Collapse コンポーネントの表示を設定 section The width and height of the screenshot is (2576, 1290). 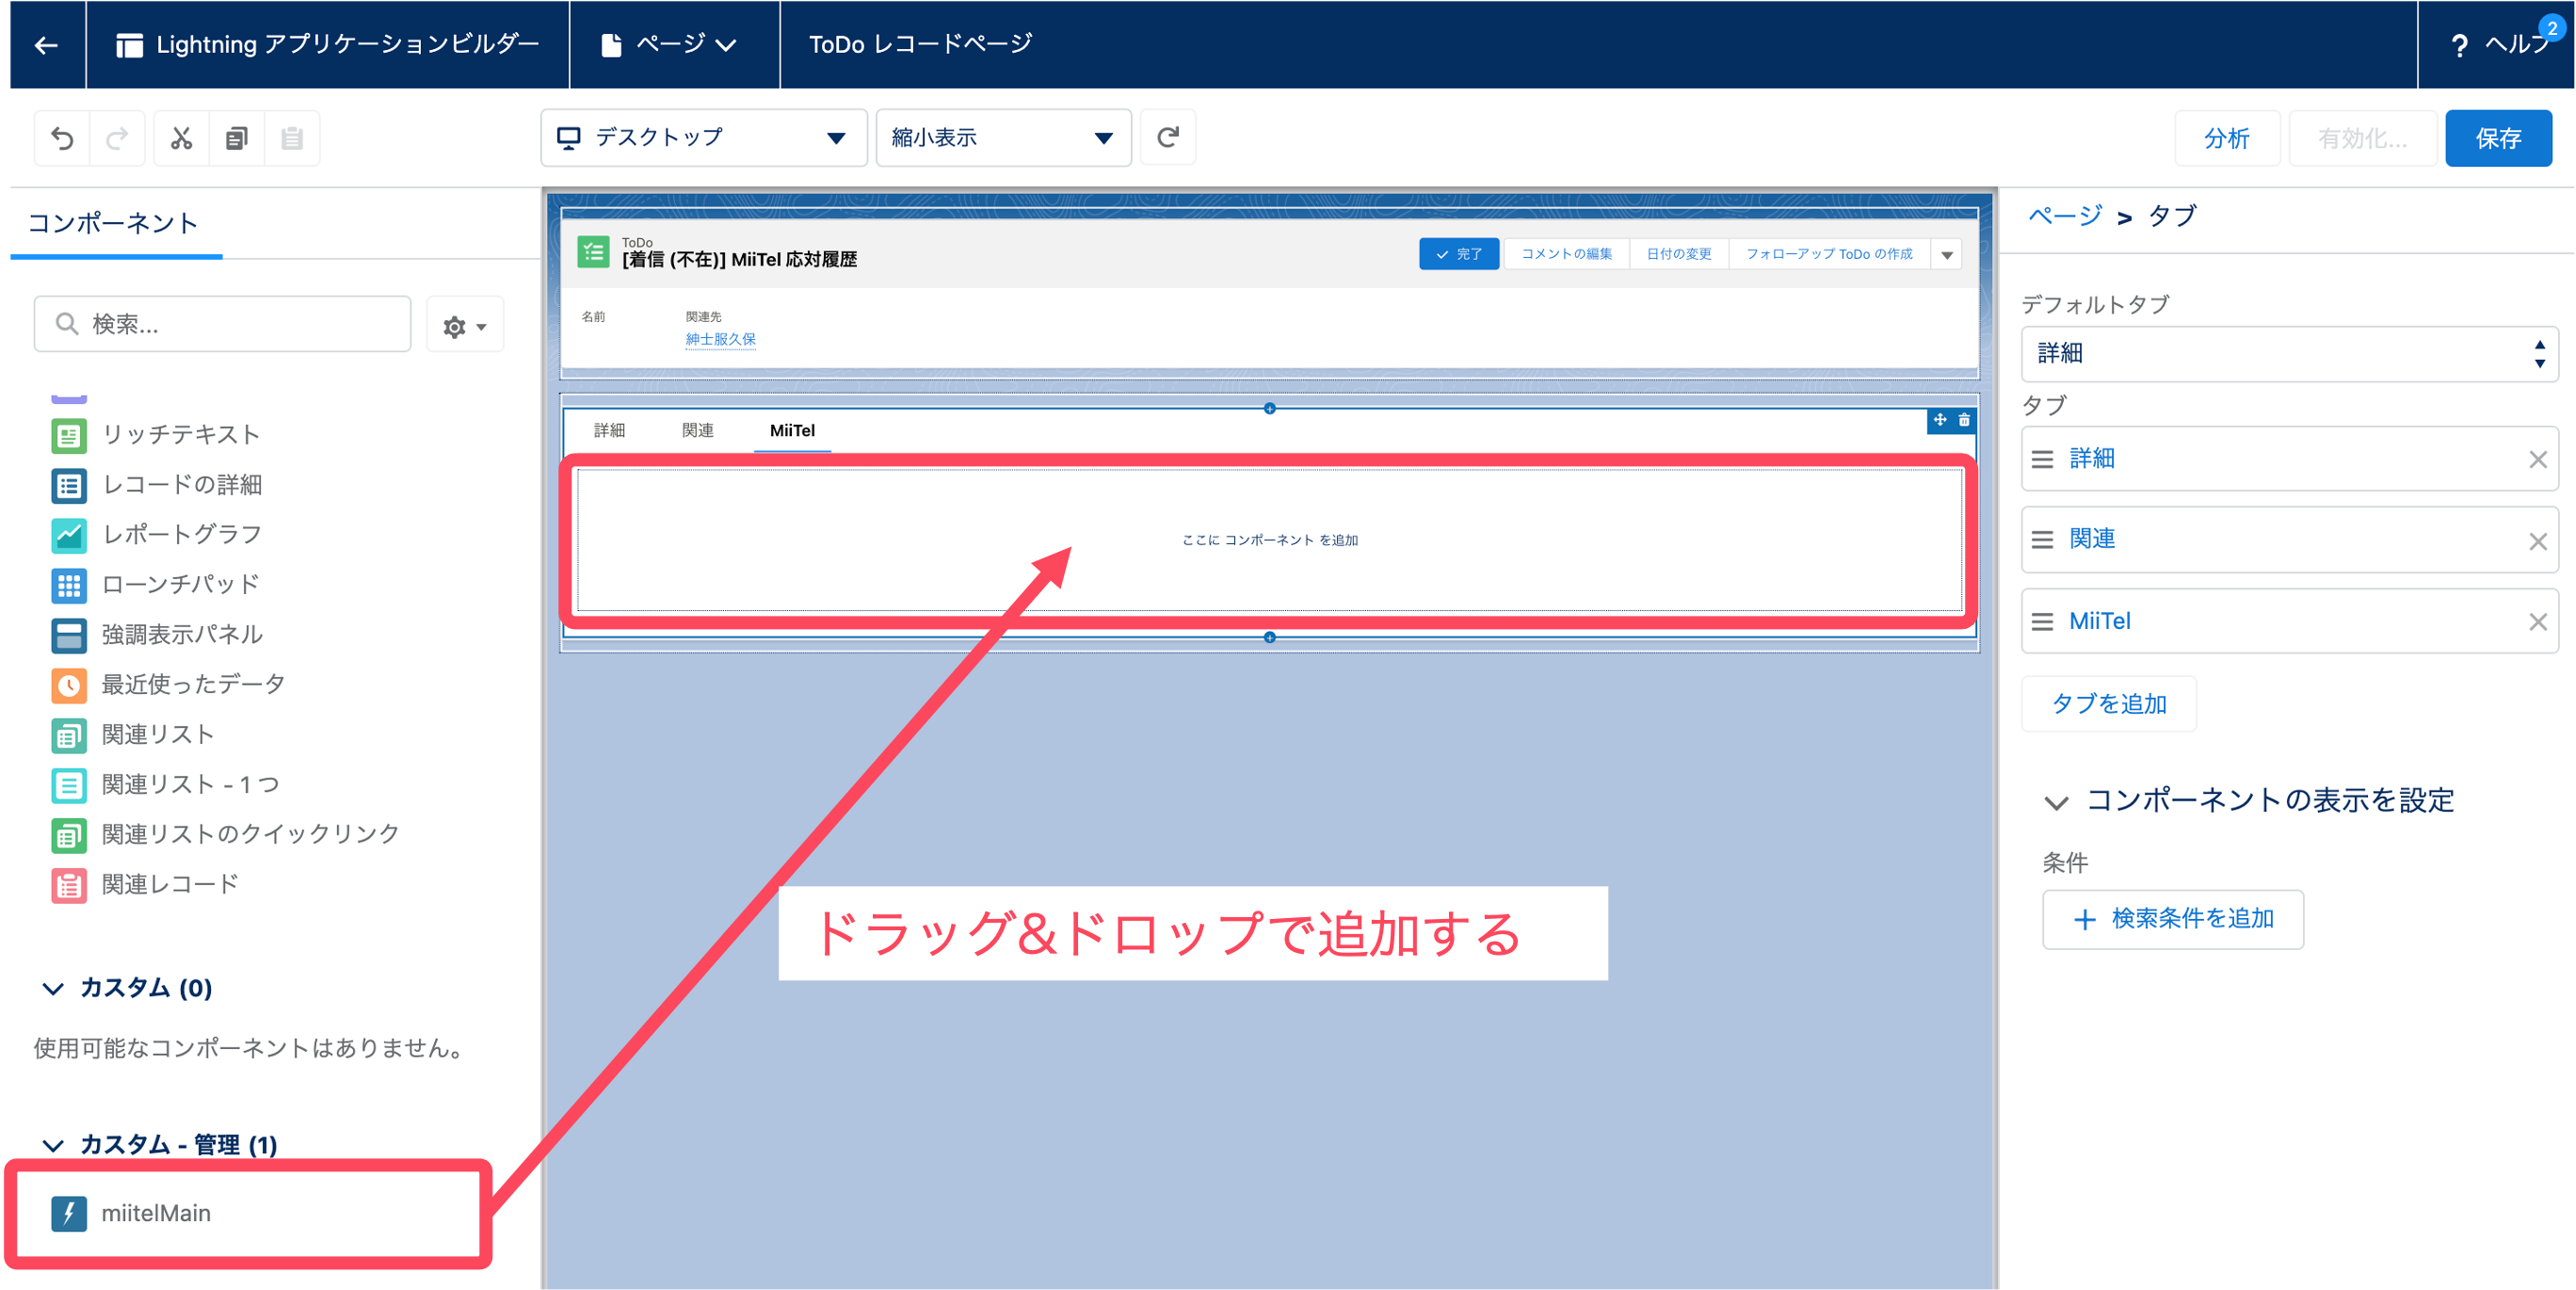[2056, 803]
